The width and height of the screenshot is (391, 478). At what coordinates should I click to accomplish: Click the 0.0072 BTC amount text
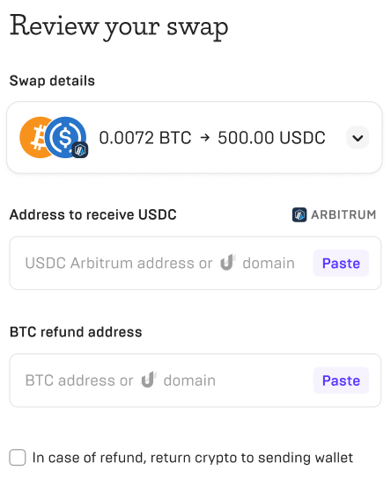pos(145,137)
